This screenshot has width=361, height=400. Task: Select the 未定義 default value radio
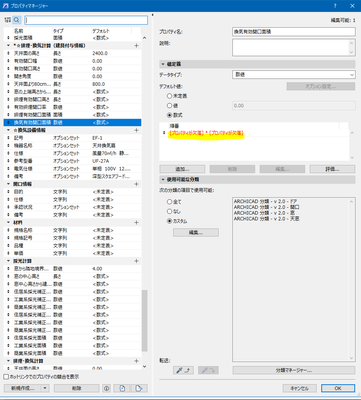click(169, 96)
